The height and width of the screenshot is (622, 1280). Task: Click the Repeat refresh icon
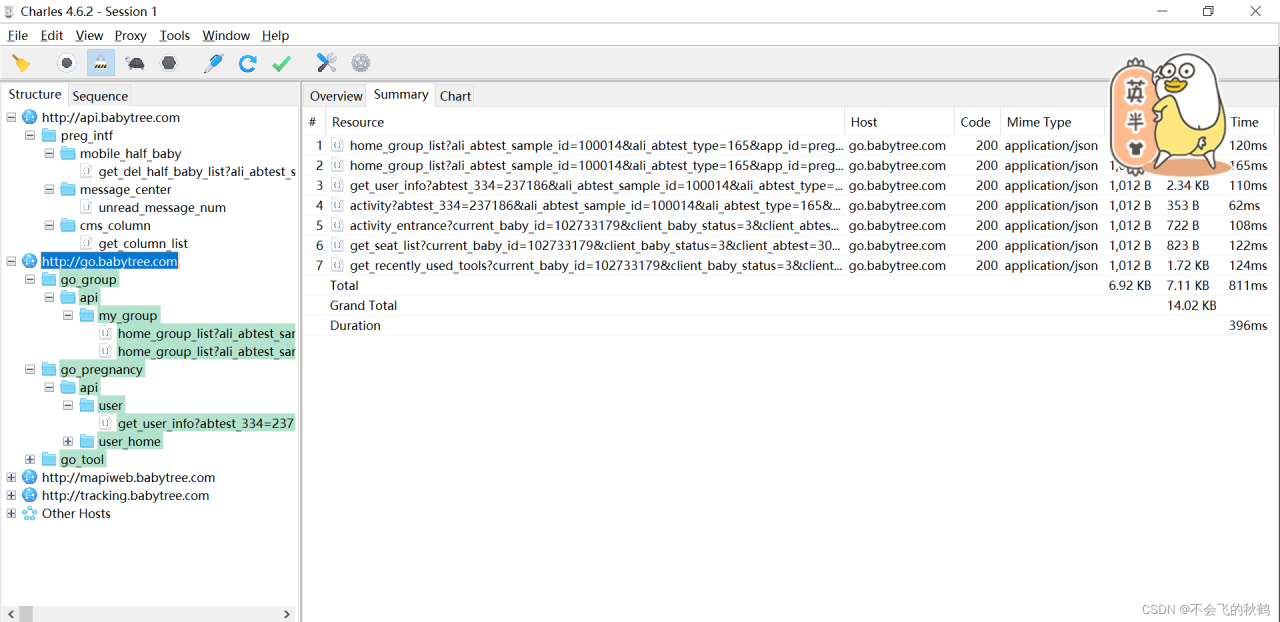[x=248, y=63]
